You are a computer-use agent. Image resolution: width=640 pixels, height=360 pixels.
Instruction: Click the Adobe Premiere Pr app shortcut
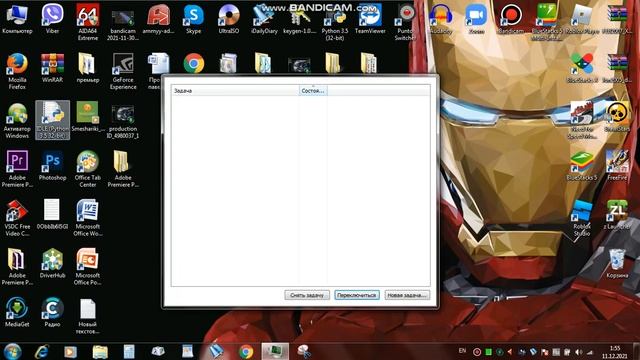(x=17, y=169)
